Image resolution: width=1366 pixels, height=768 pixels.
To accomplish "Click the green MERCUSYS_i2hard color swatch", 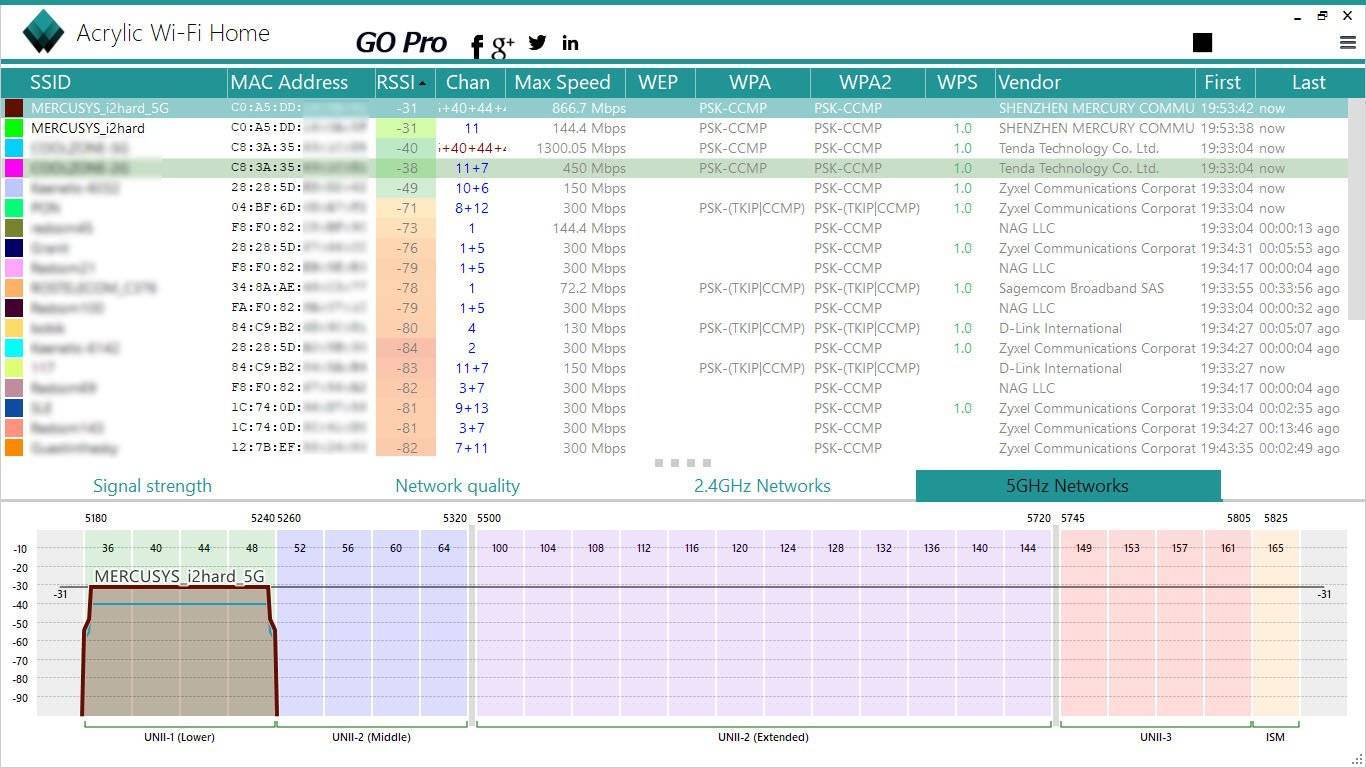I will click(14, 128).
